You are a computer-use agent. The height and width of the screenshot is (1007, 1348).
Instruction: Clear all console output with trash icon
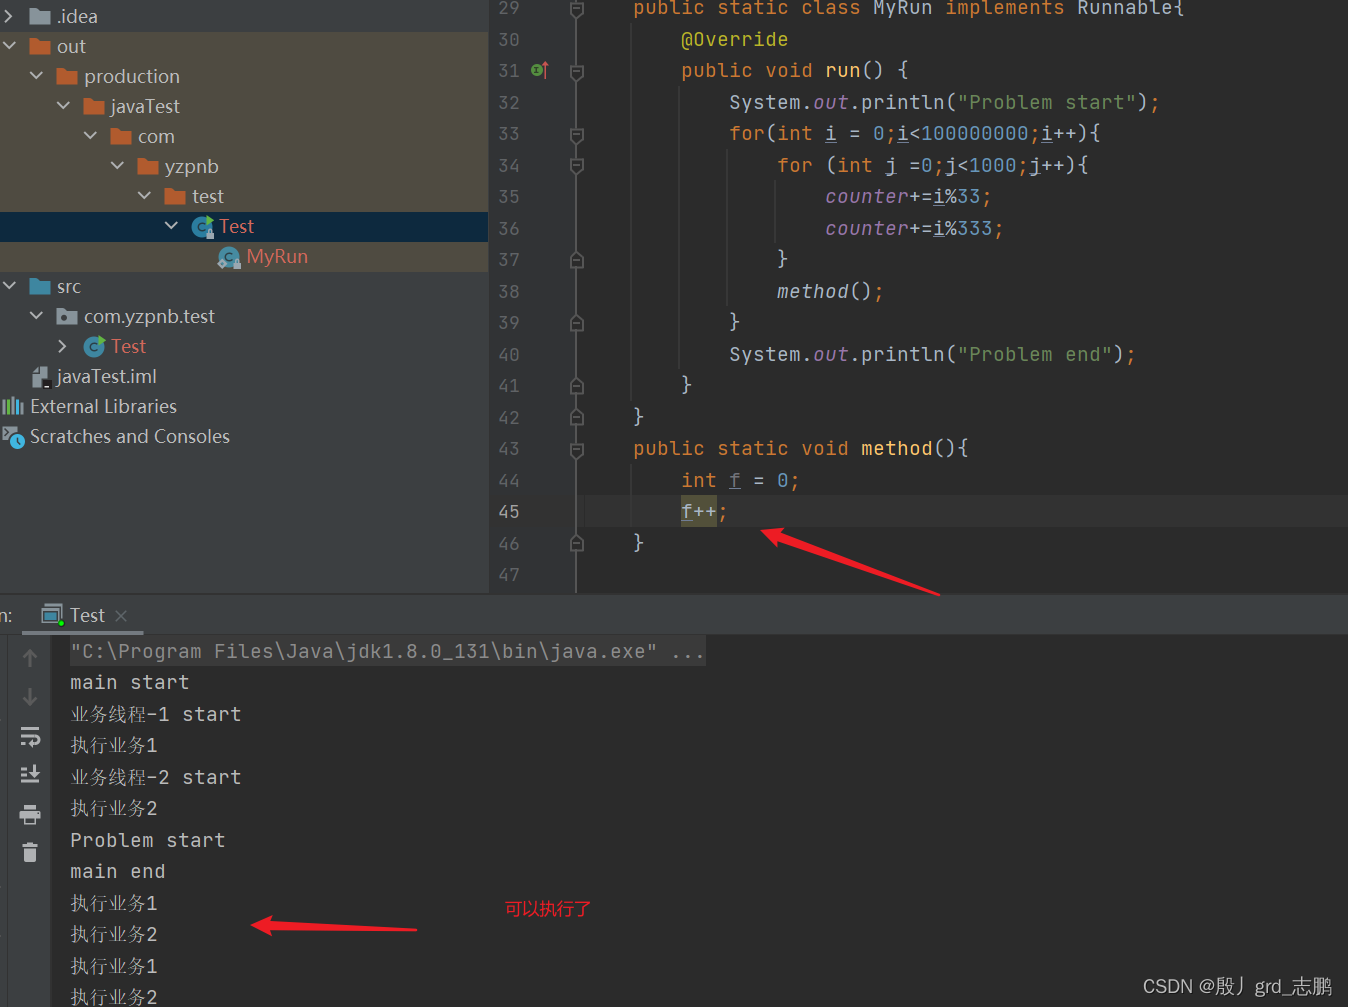tap(30, 852)
